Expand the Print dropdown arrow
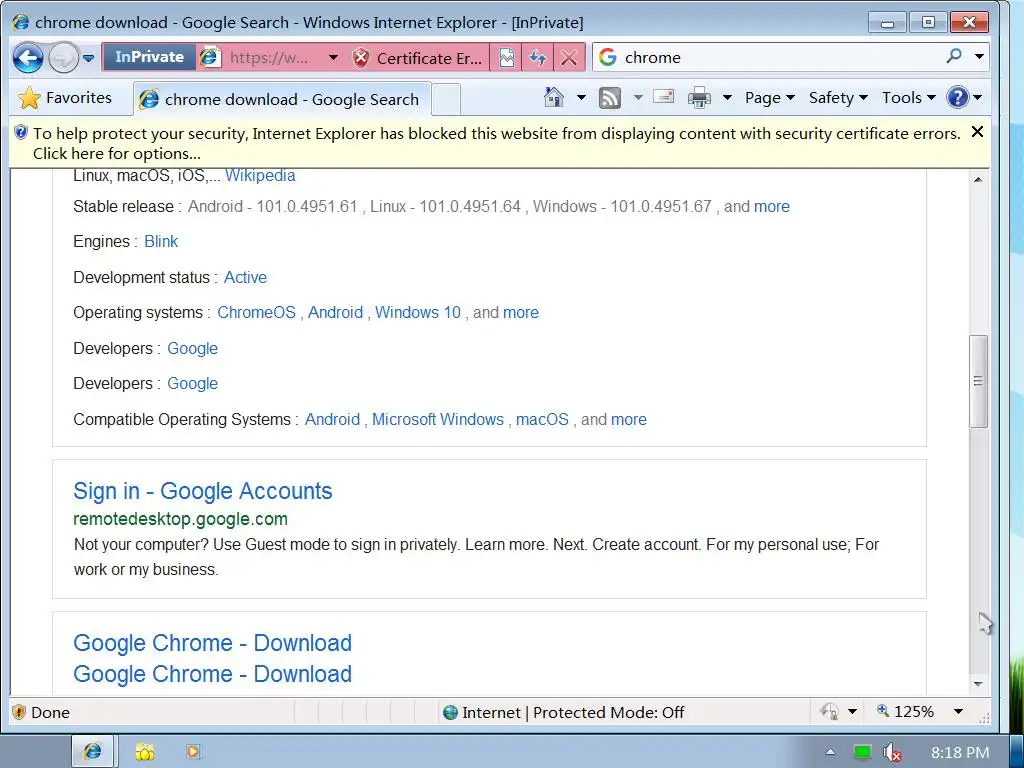 (727, 98)
